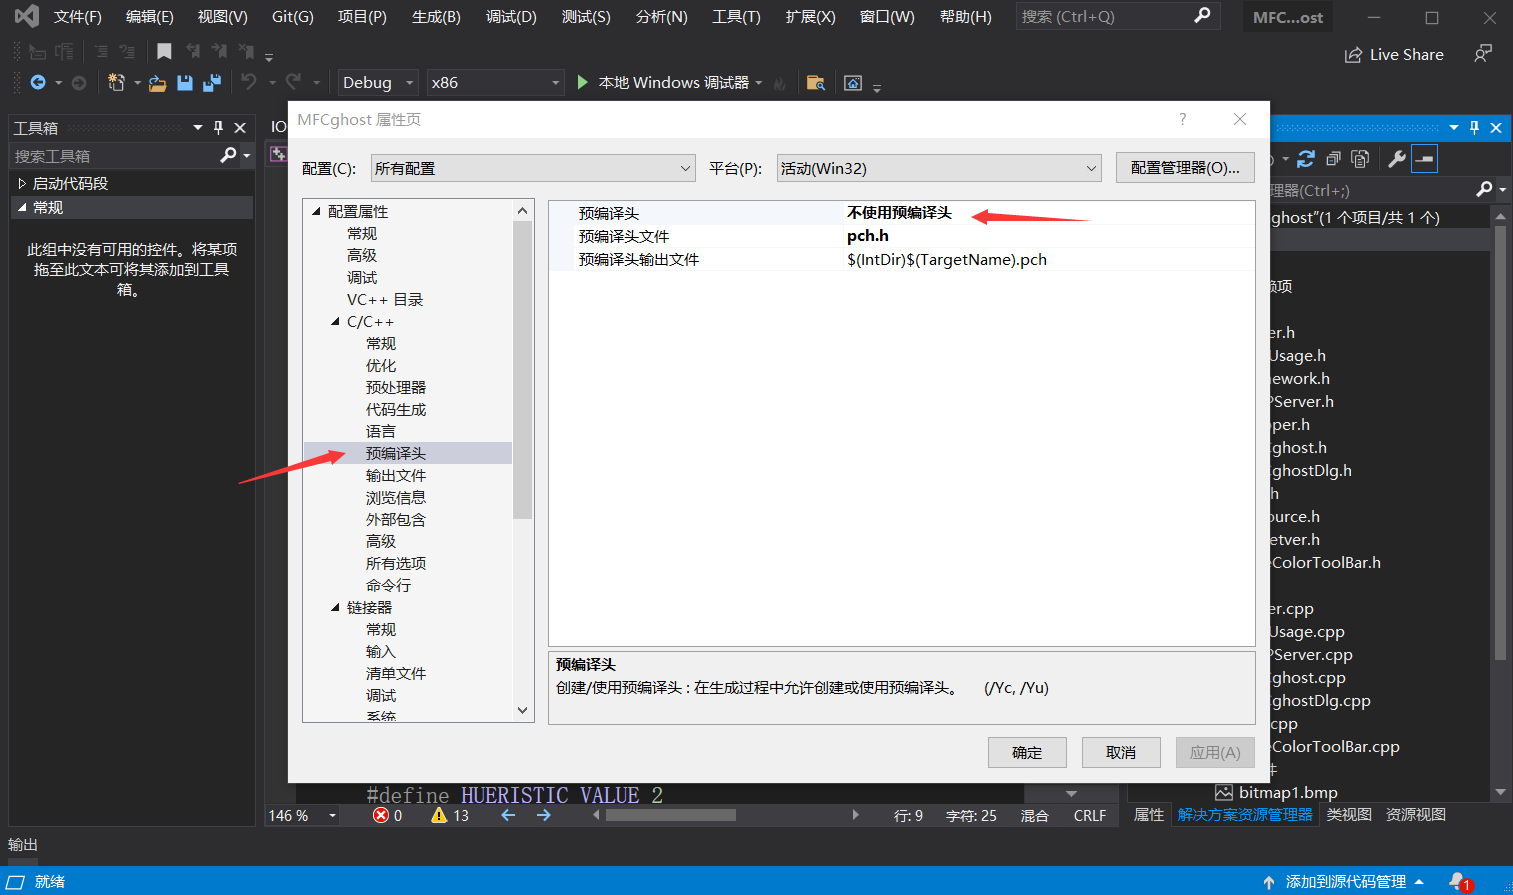Click the 取消 button
Screen dimensions: 1513x895
pos(1121,752)
